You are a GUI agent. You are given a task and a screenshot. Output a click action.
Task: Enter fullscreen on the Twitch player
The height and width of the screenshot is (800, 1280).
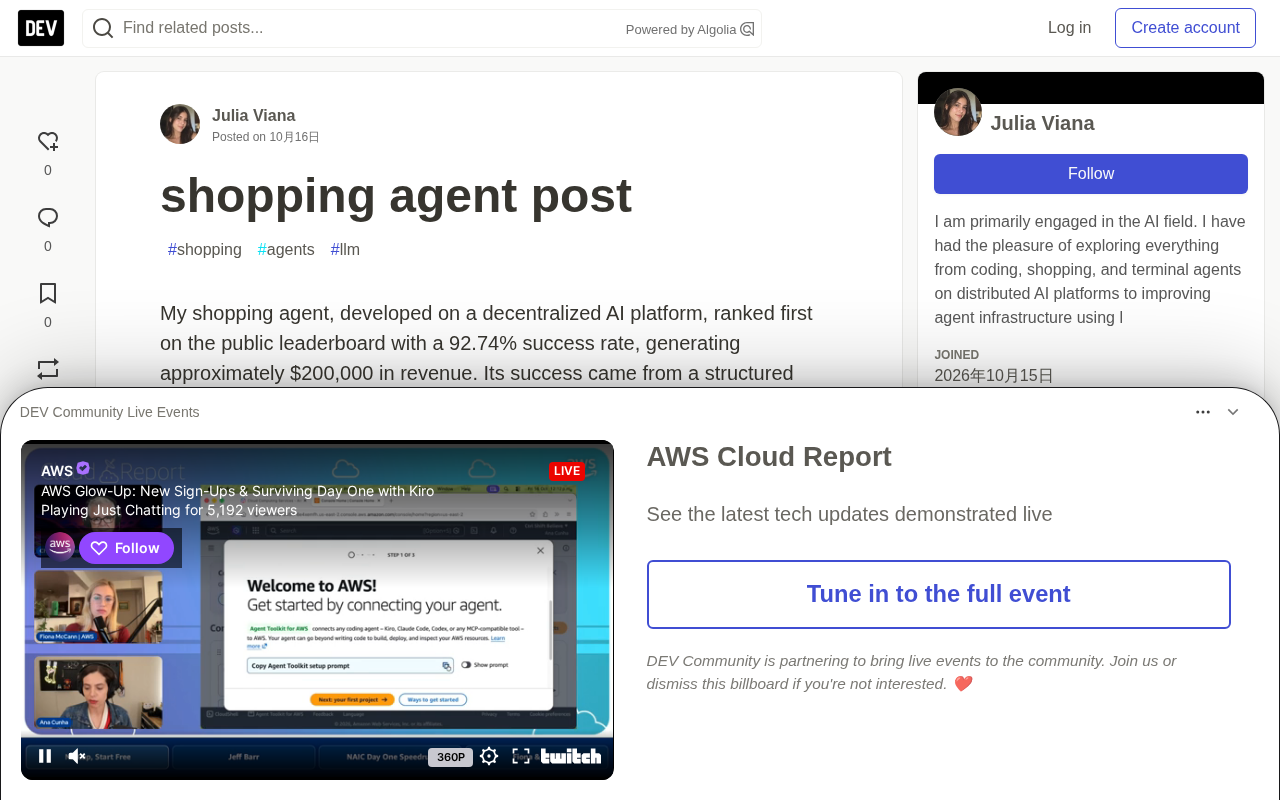(x=521, y=756)
